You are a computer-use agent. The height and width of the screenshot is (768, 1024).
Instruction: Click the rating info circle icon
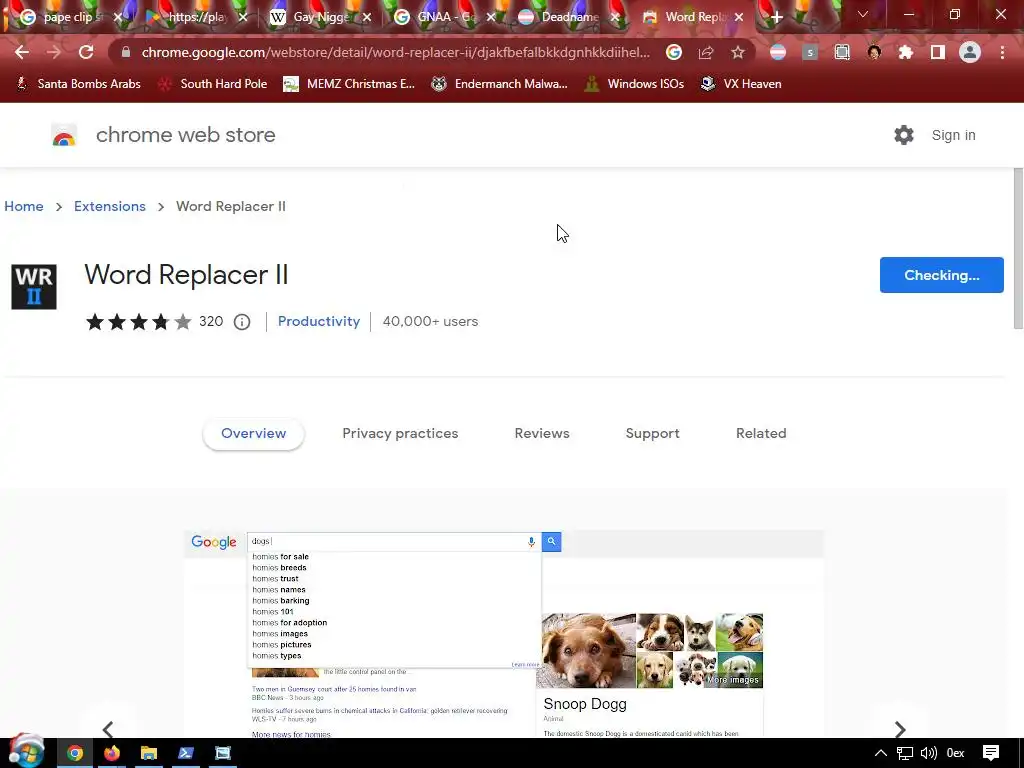(x=242, y=322)
